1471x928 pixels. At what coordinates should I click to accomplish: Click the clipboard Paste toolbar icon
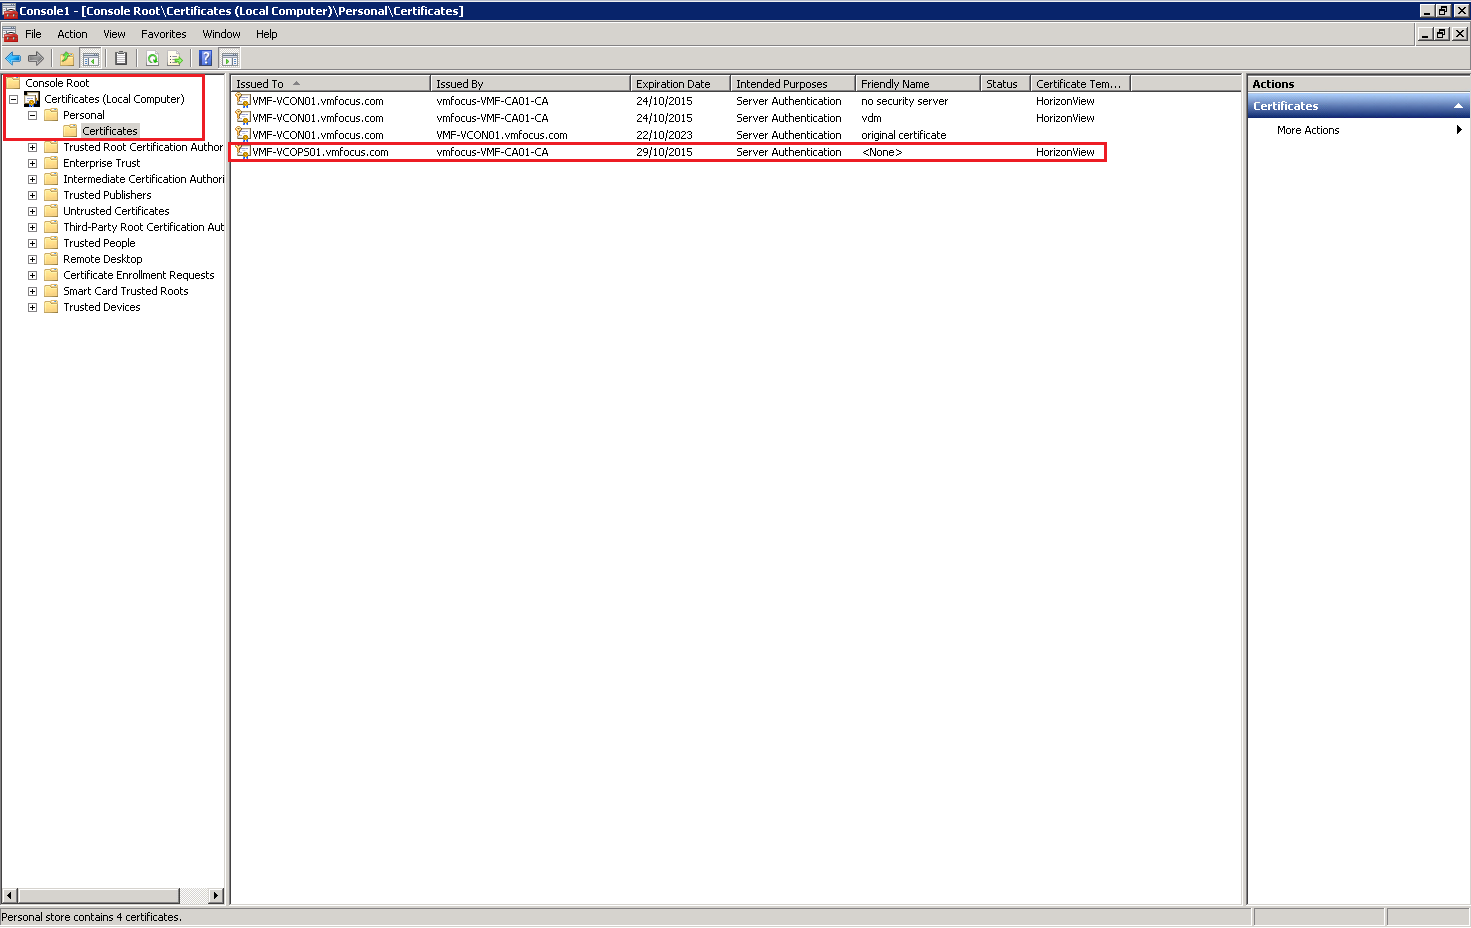(121, 59)
